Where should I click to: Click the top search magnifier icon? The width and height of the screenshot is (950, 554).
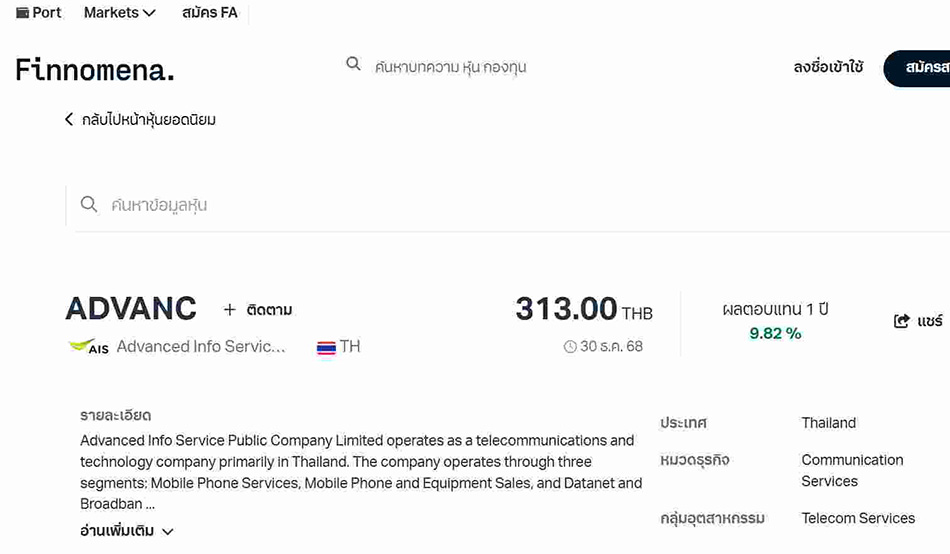pyautogui.click(x=353, y=65)
